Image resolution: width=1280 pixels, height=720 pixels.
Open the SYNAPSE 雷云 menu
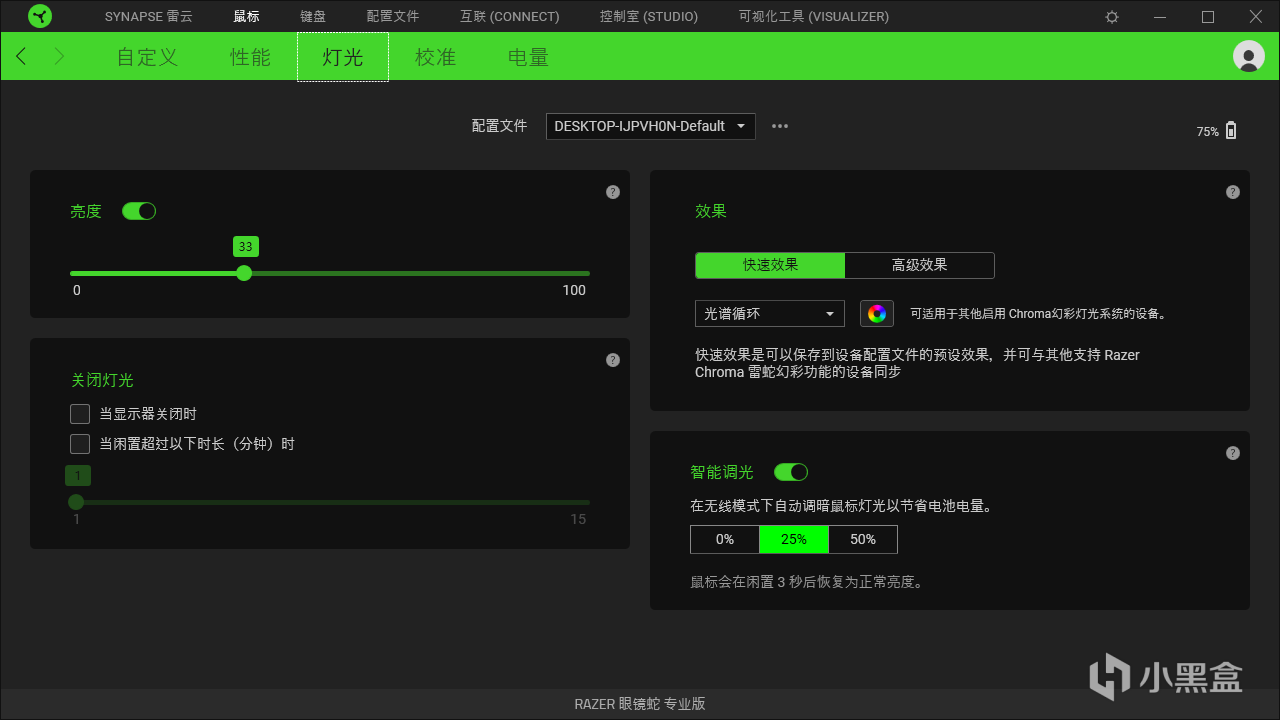[x=148, y=17]
